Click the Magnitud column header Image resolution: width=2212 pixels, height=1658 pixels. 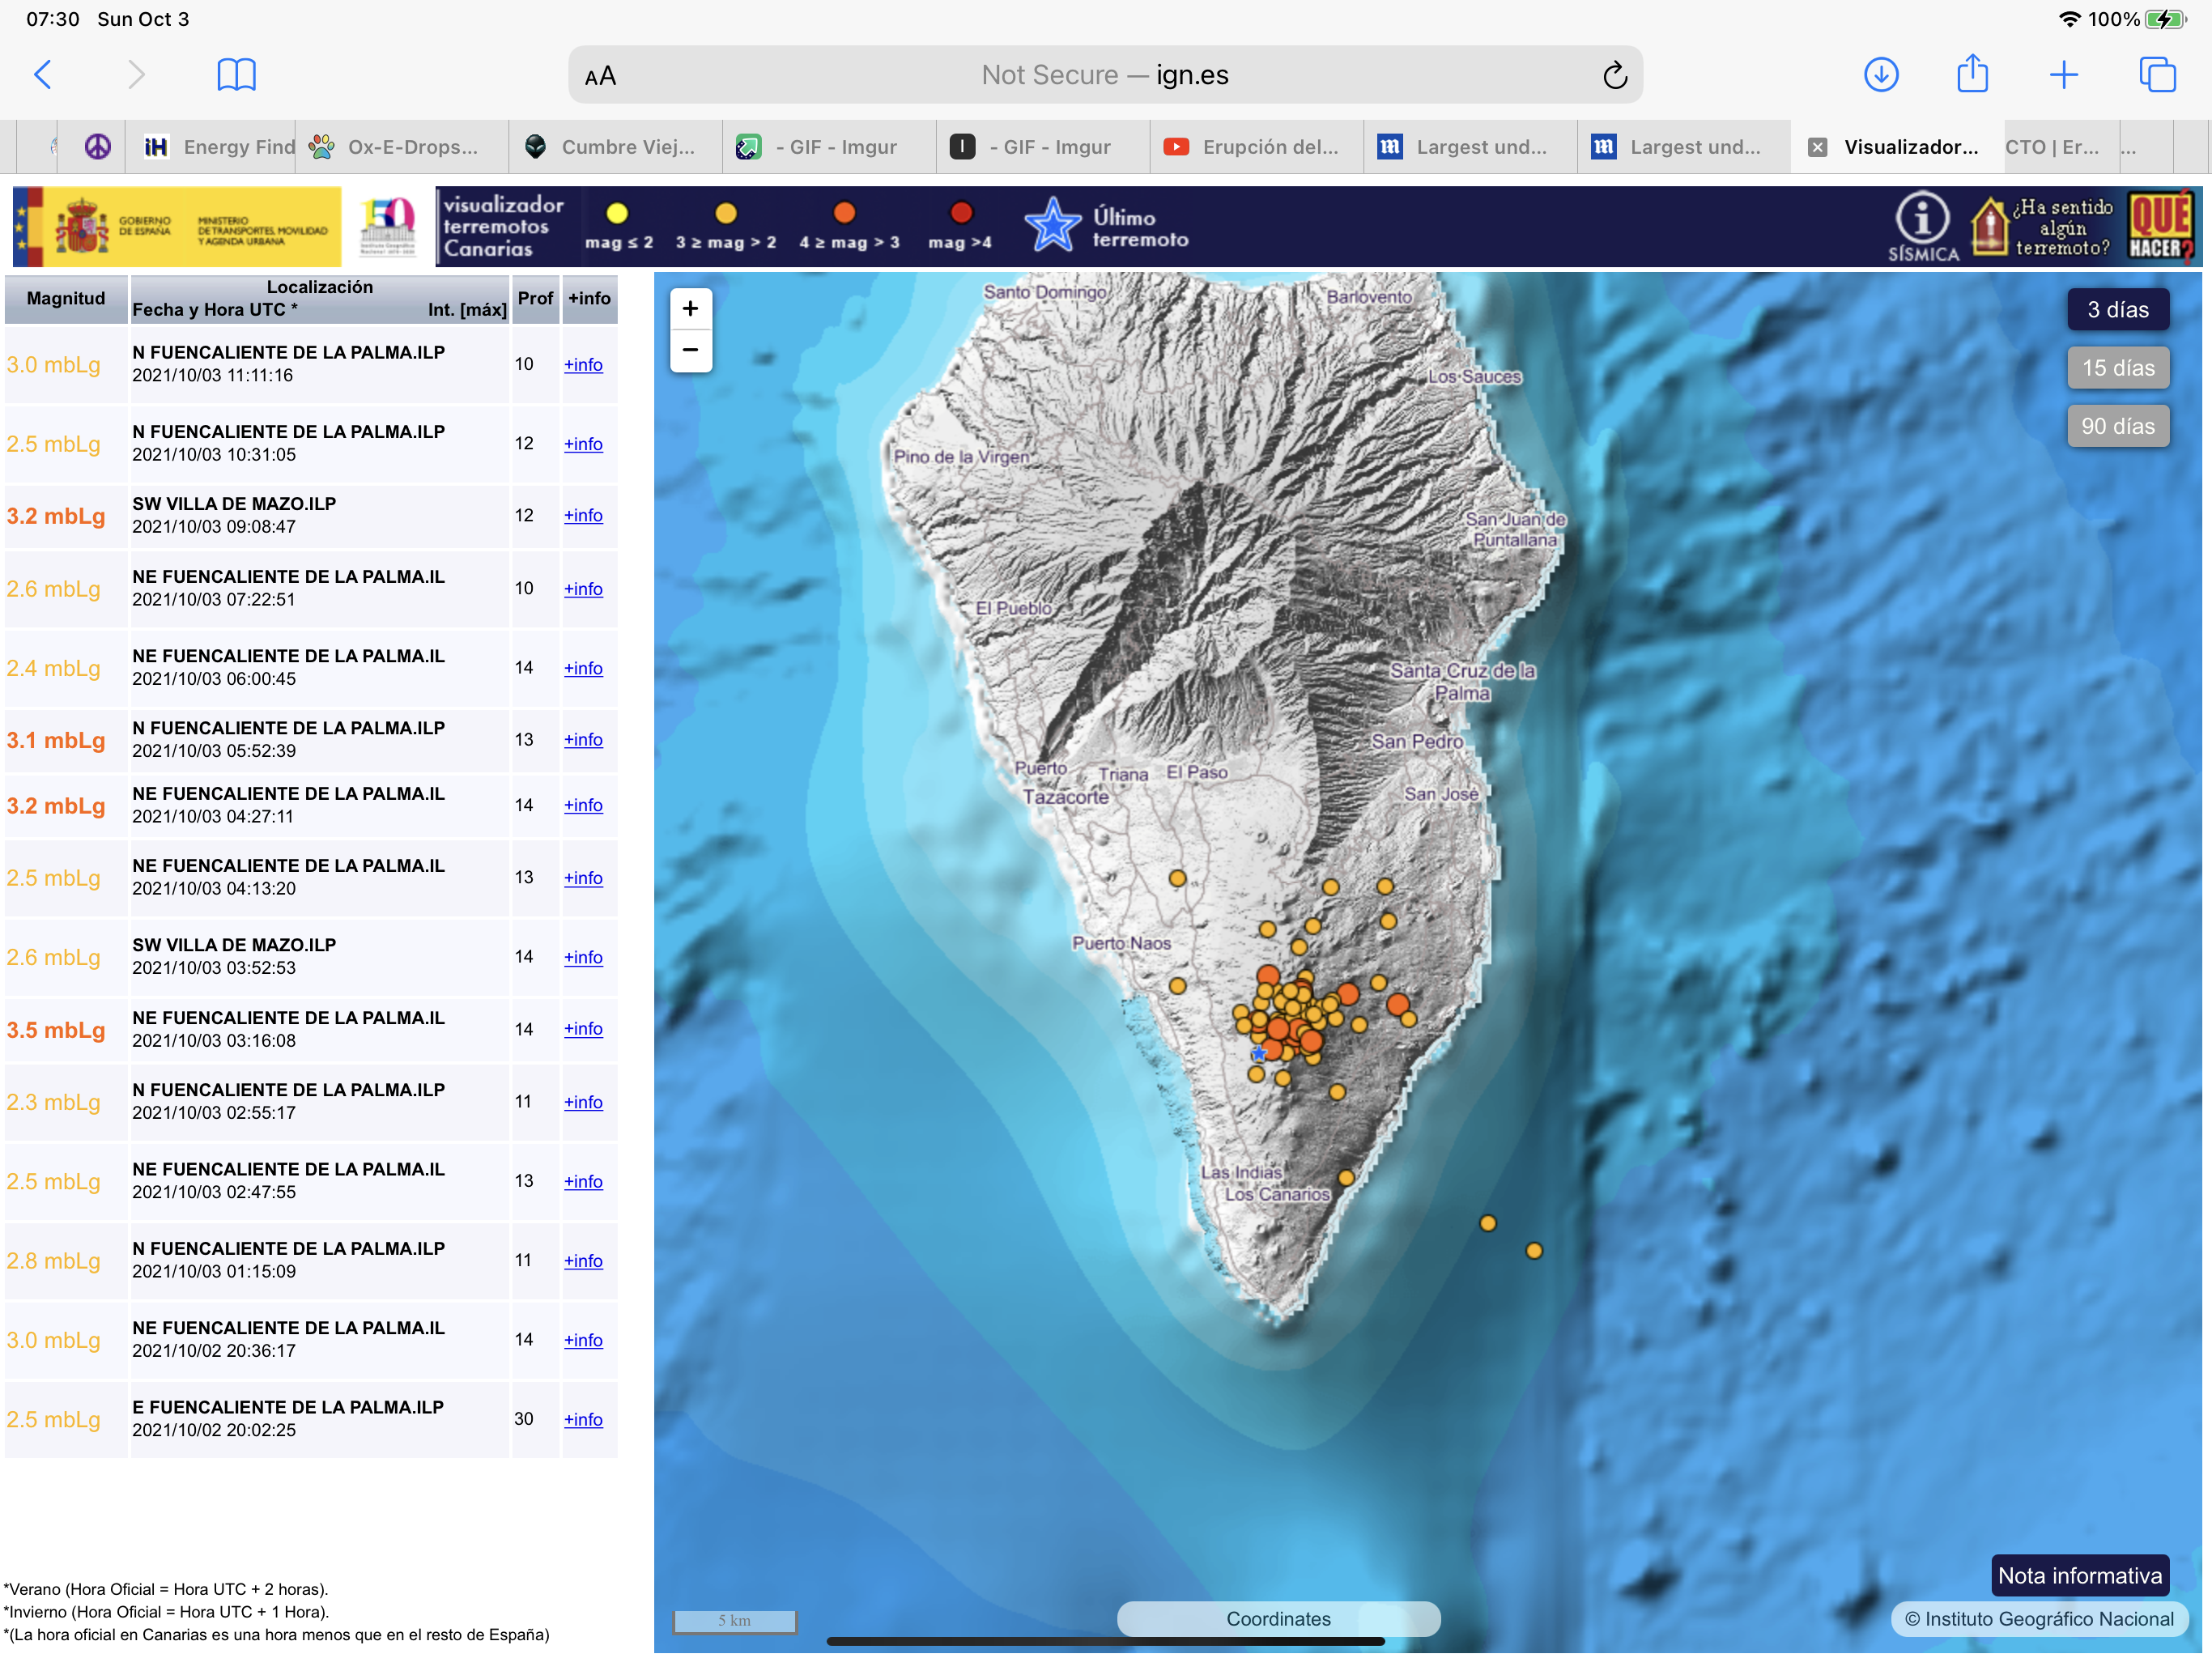point(66,299)
